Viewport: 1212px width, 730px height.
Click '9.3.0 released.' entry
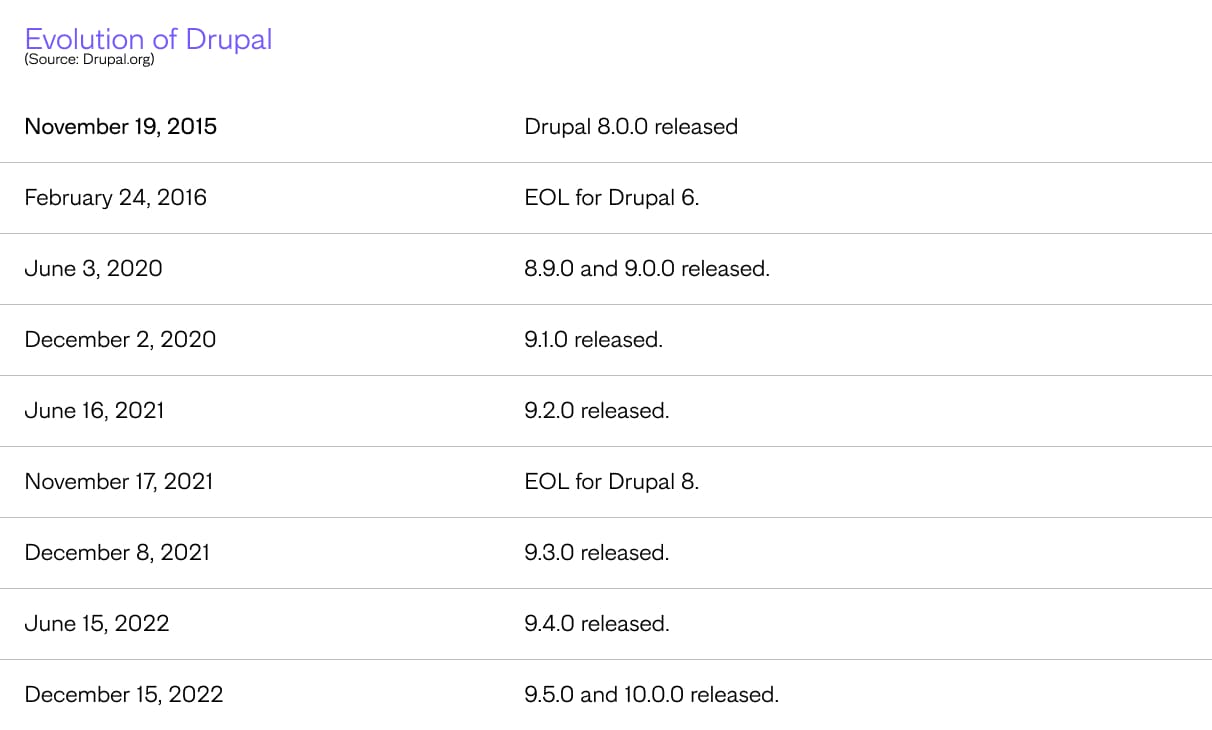[x=597, y=553]
